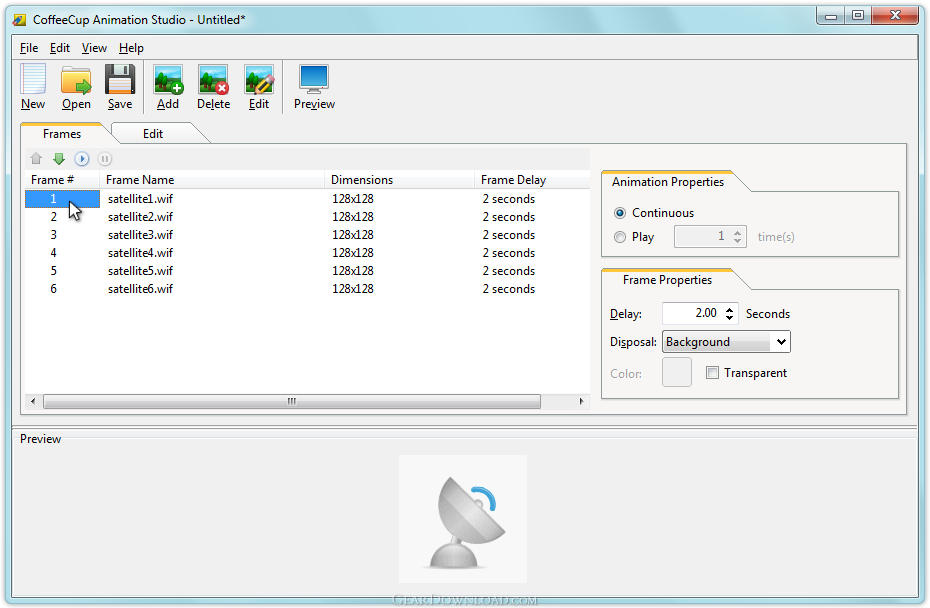The width and height of the screenshot is (930, 608).
Task: Enable the Transparent checkbox
Action: [712, 373]
